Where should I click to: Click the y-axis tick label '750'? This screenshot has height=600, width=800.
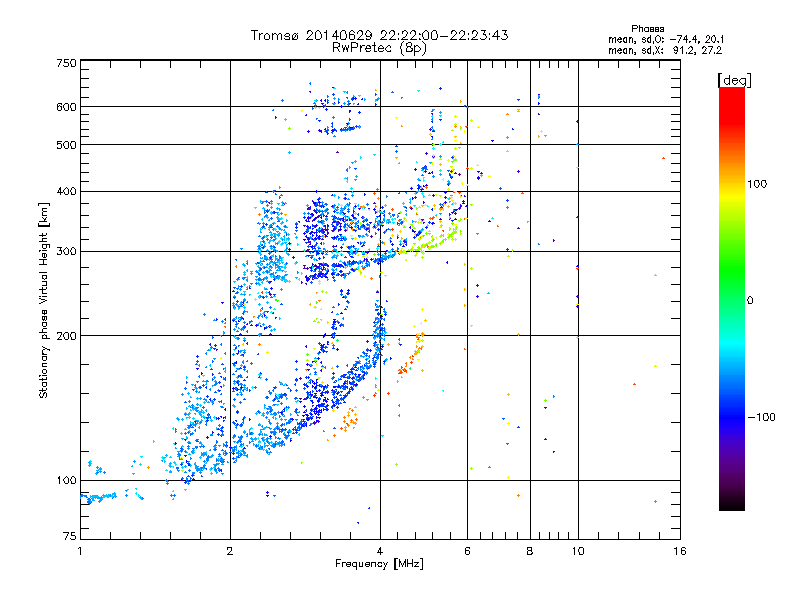(x=66, y=63)
